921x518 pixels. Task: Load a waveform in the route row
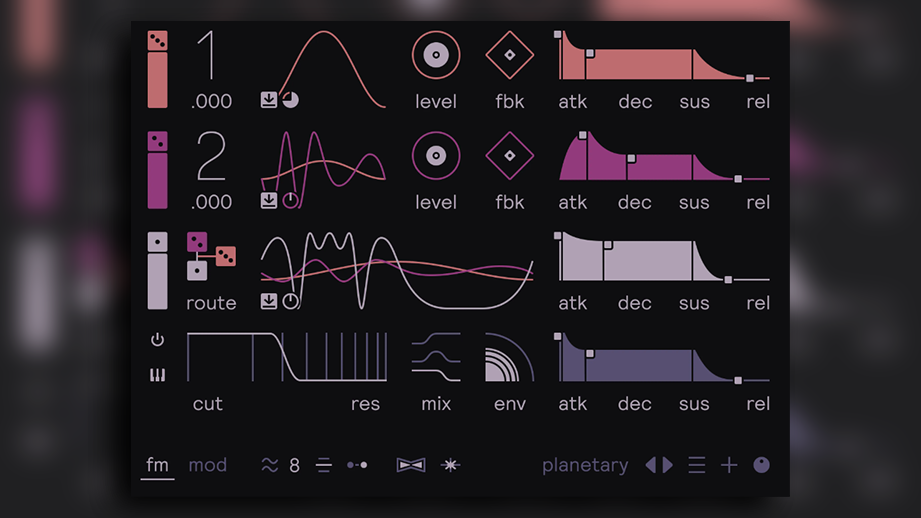click(269, 301)
